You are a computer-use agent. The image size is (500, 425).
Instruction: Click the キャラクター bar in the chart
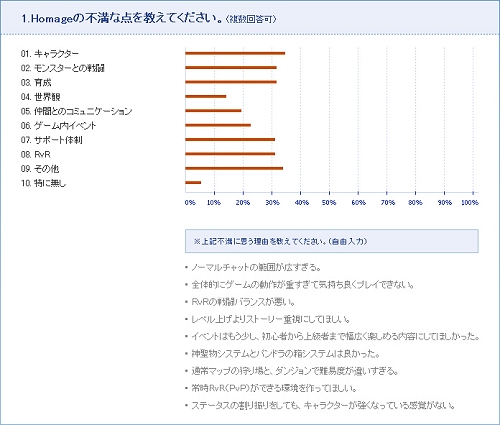[235, 53]
